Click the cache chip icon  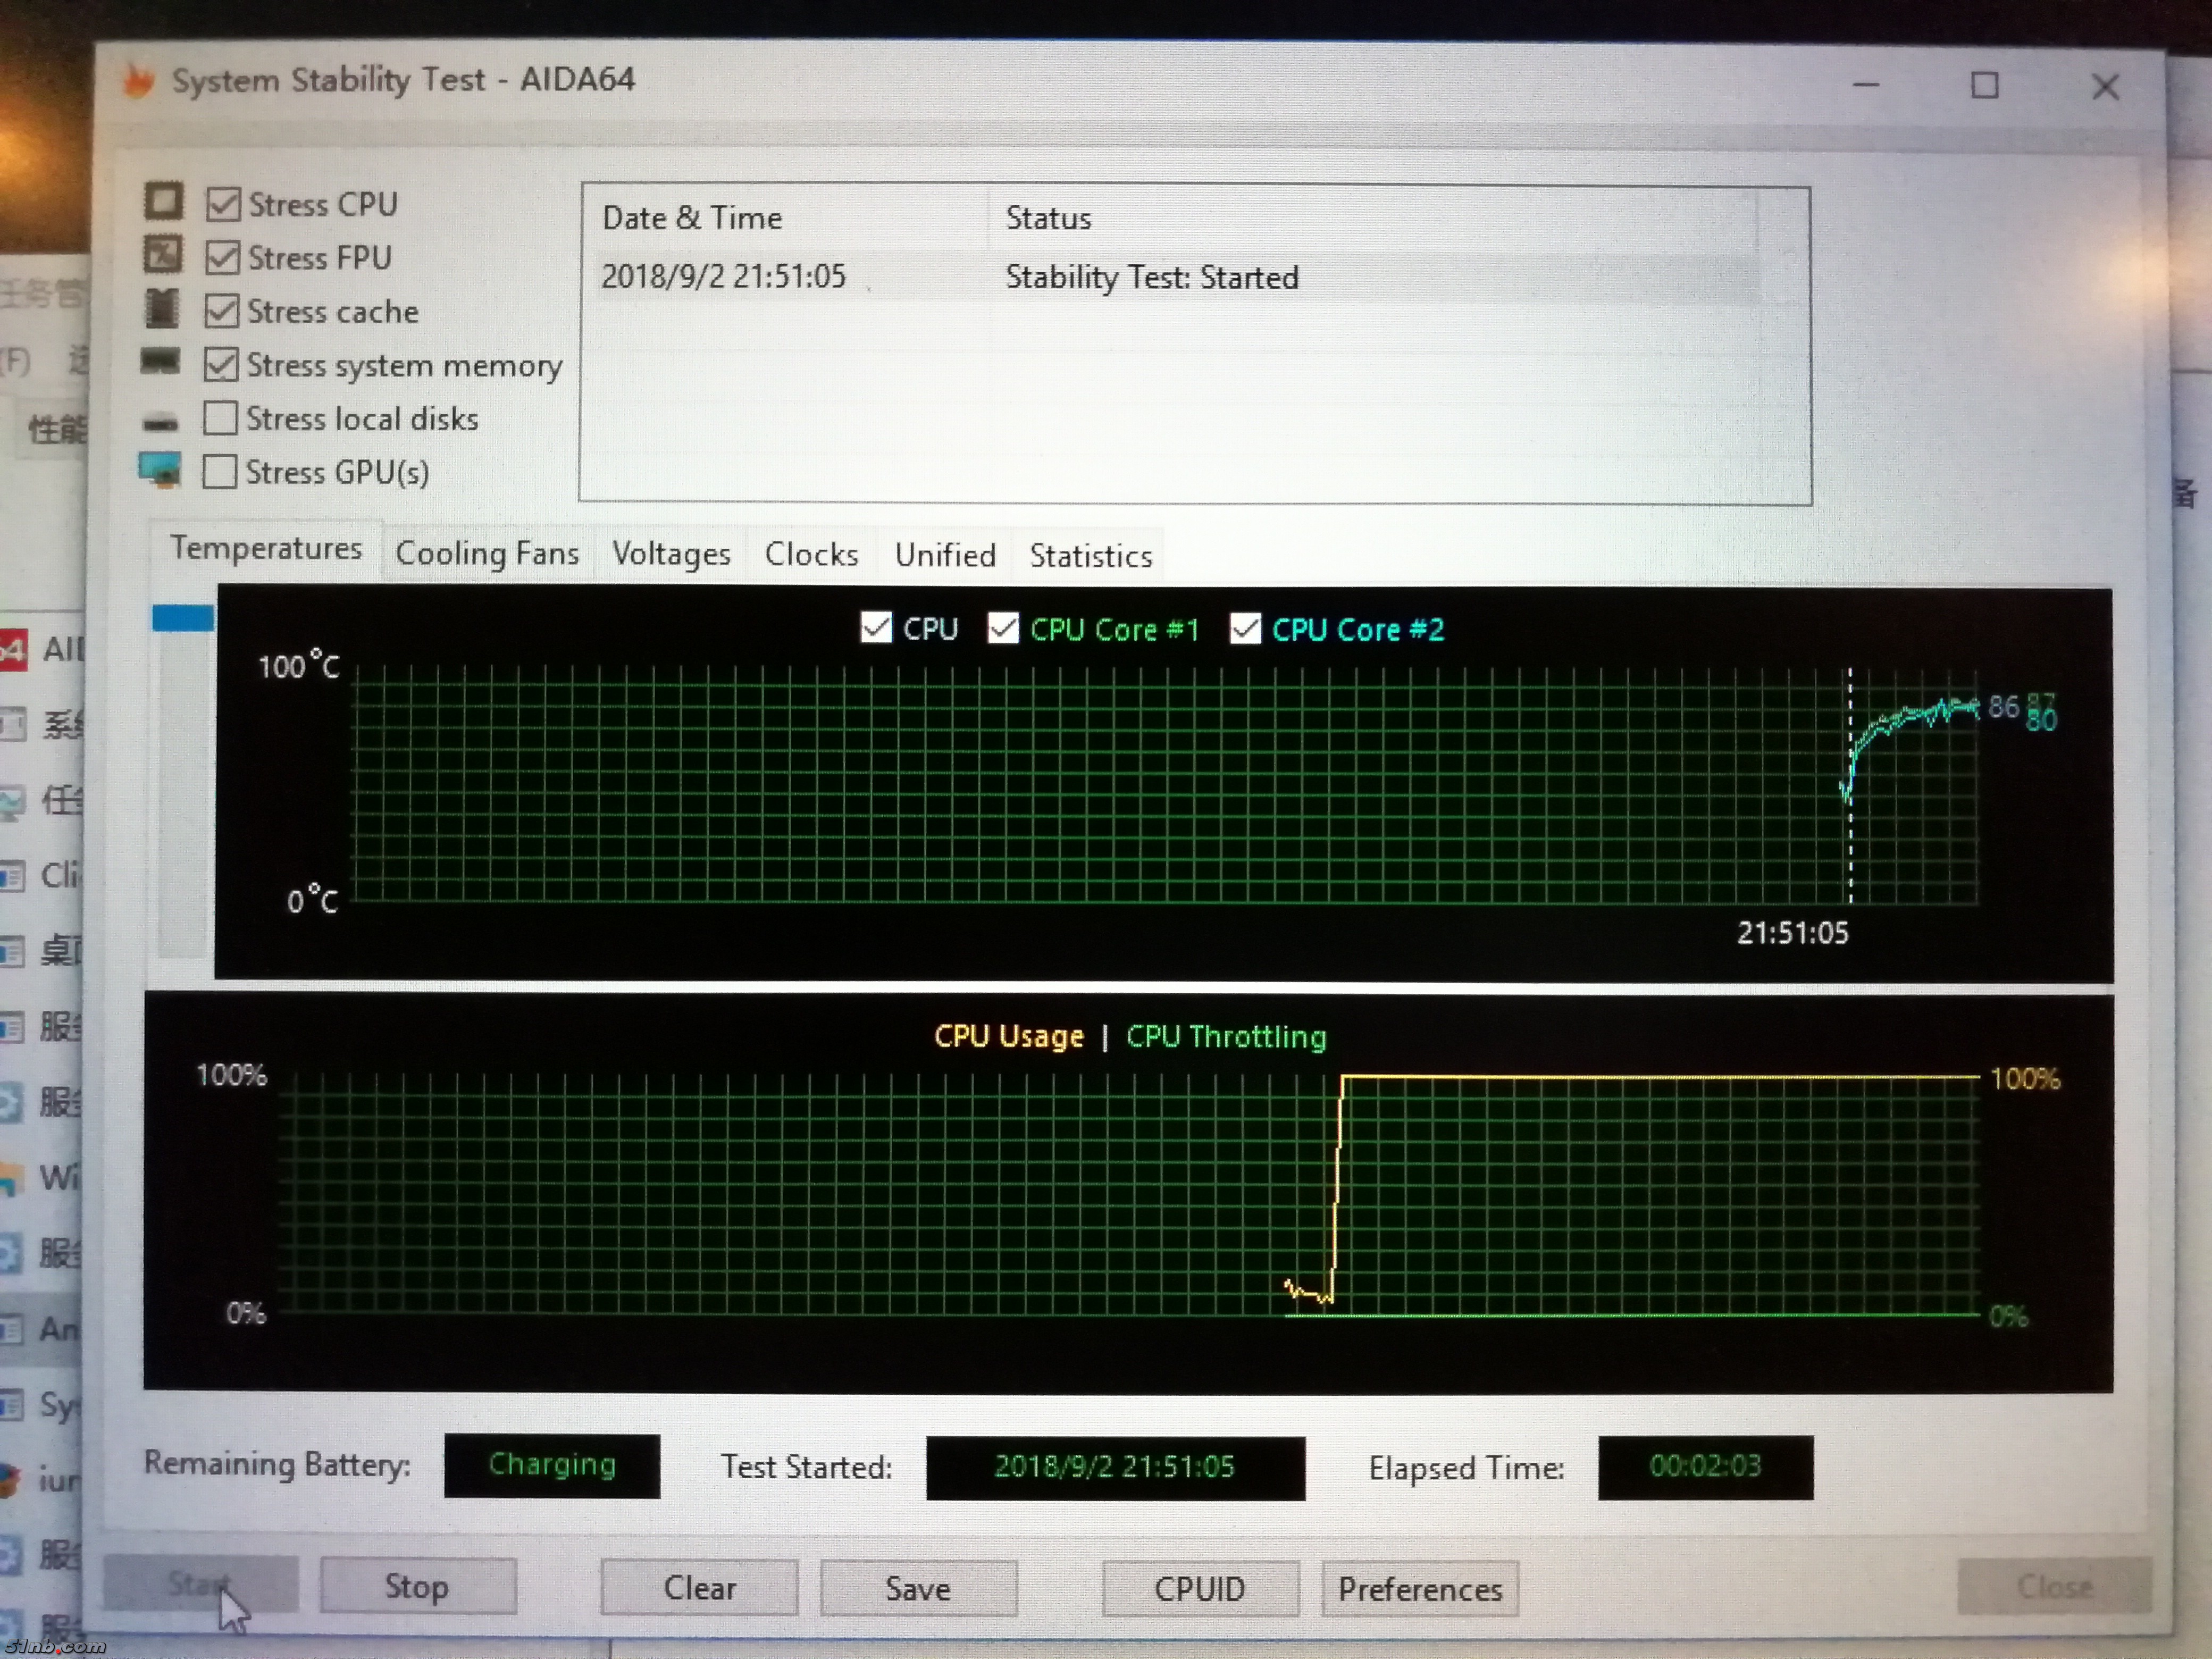(x=162, y=309)
